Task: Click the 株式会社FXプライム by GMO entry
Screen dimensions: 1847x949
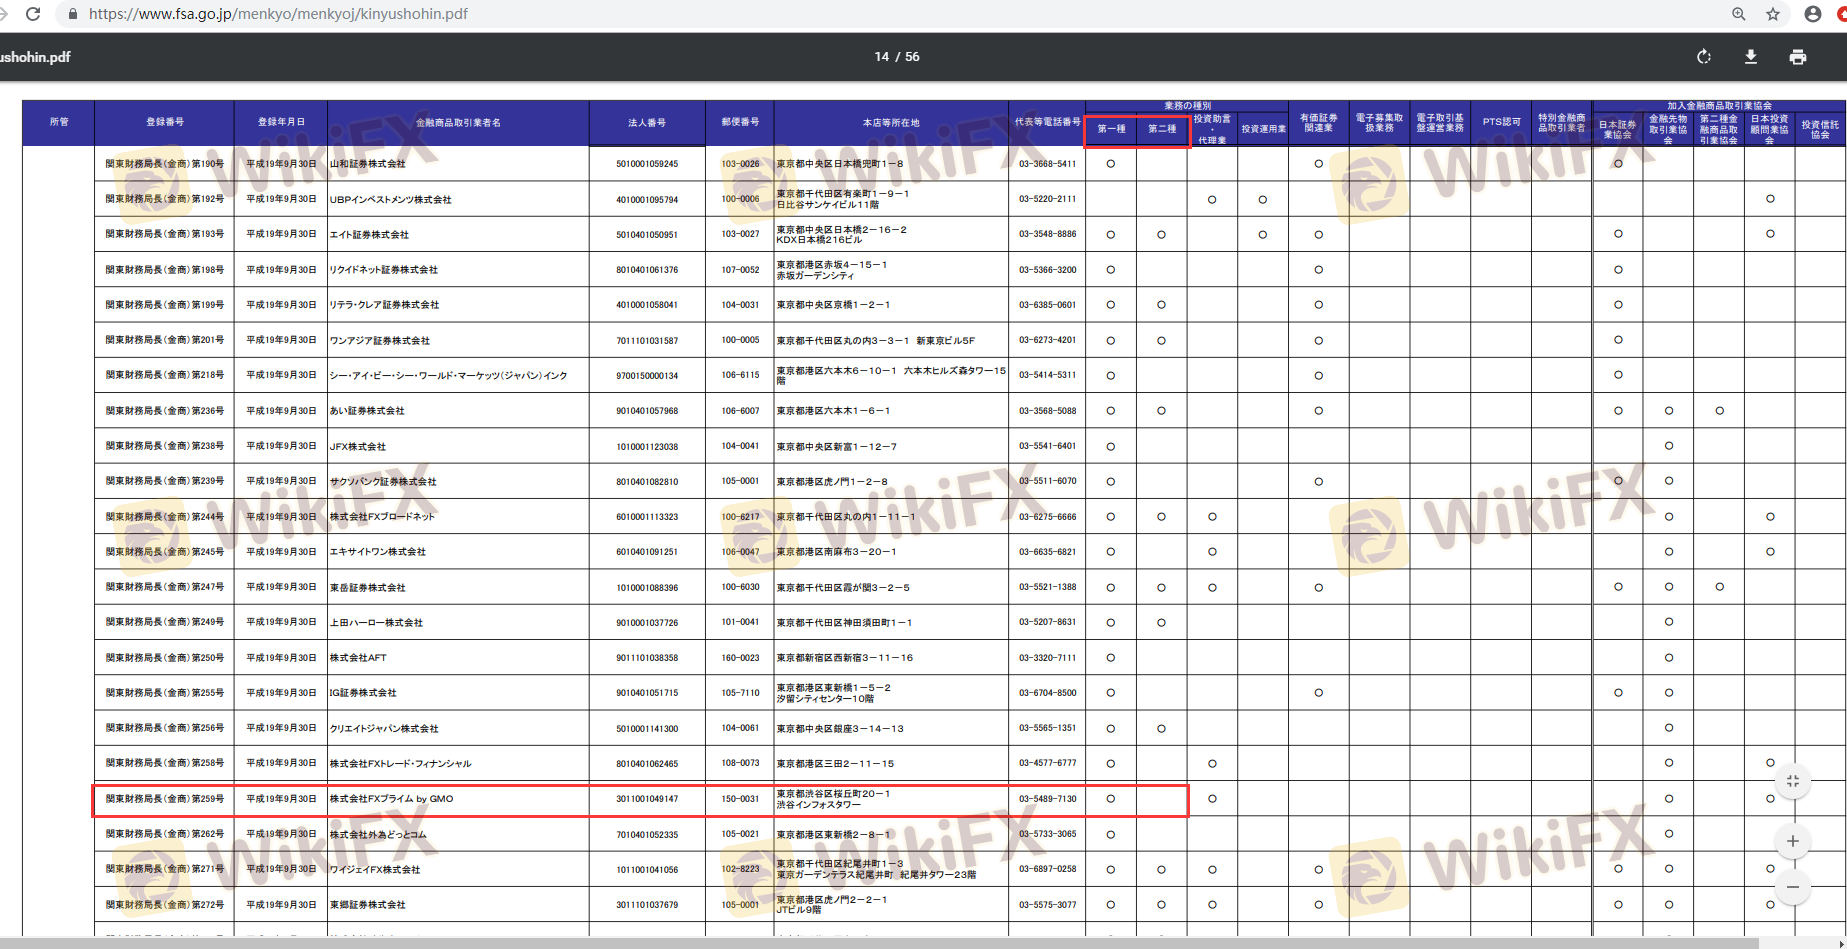Action: pos(391,799)
